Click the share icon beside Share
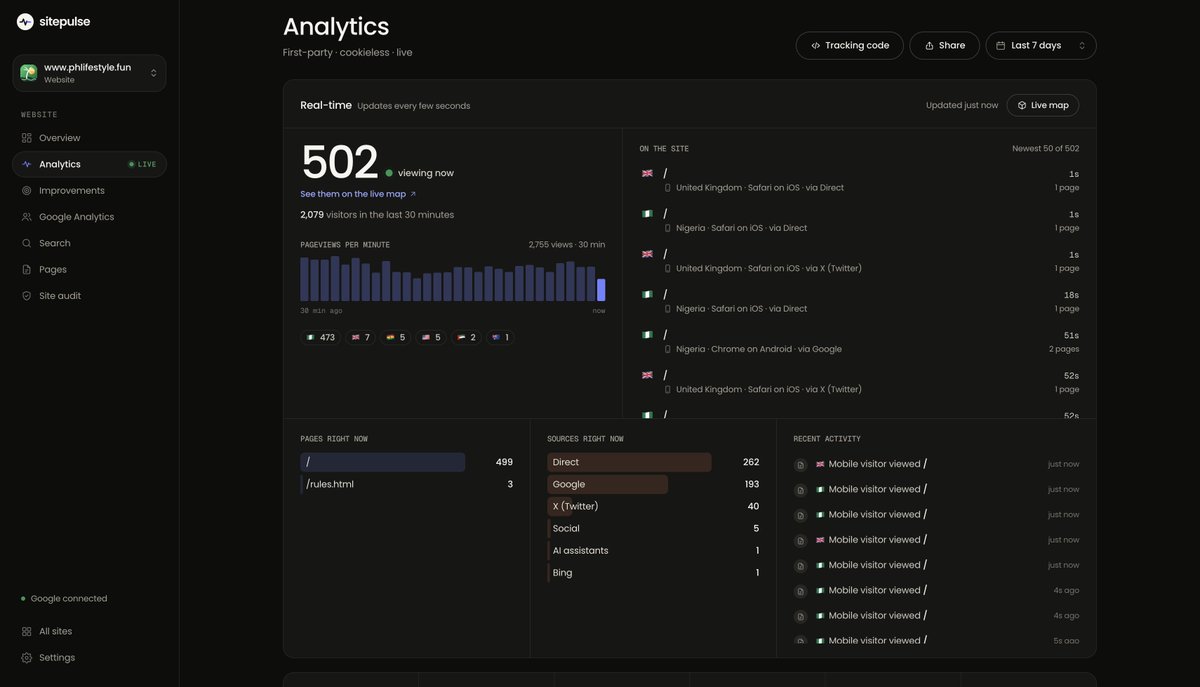 point(929,46)
